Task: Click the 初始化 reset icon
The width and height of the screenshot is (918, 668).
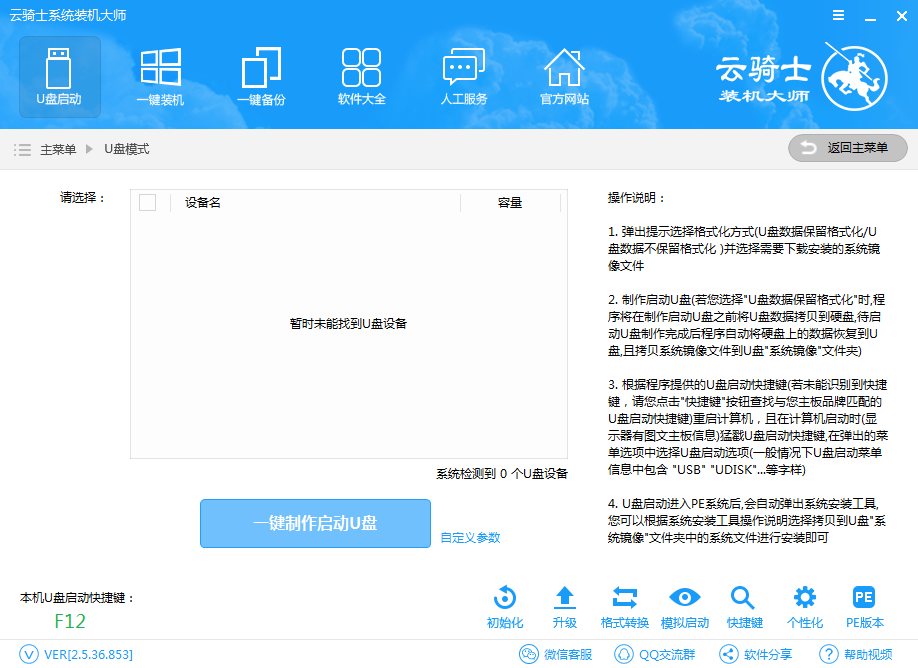Action: click(505, 598)
